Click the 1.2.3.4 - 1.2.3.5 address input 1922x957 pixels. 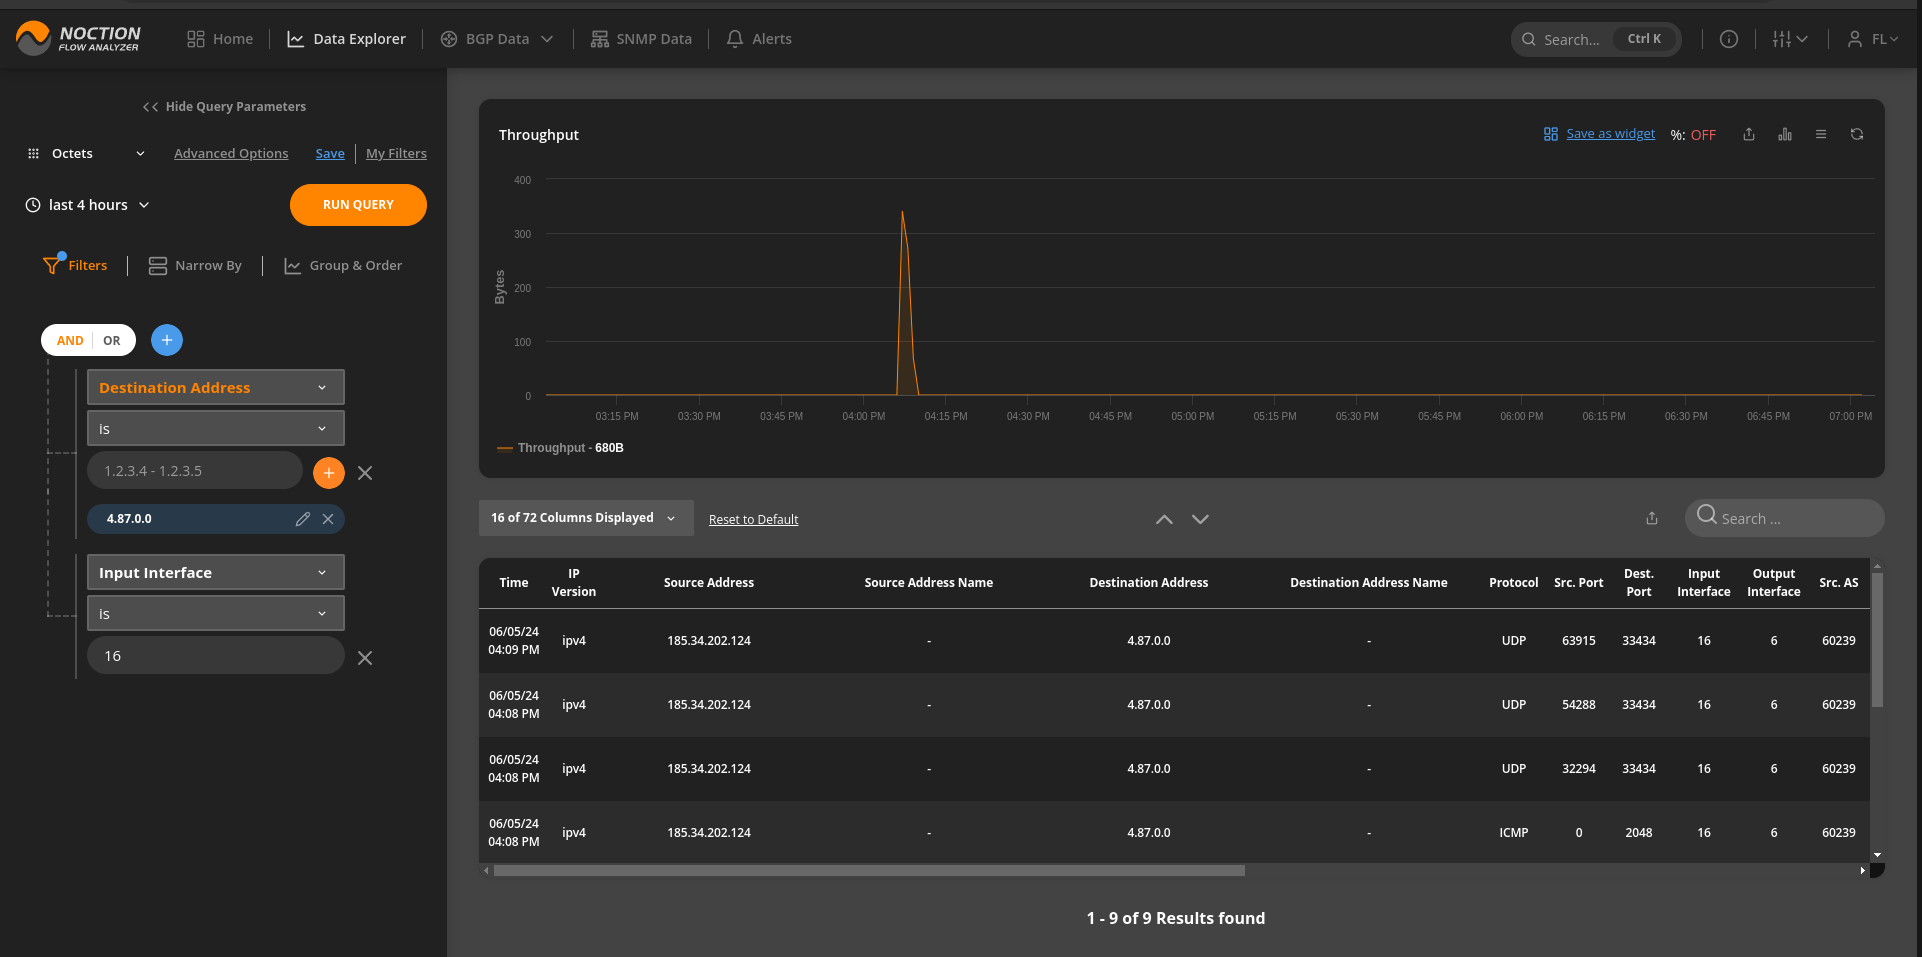pyautogui.click(x=195, y=470)
